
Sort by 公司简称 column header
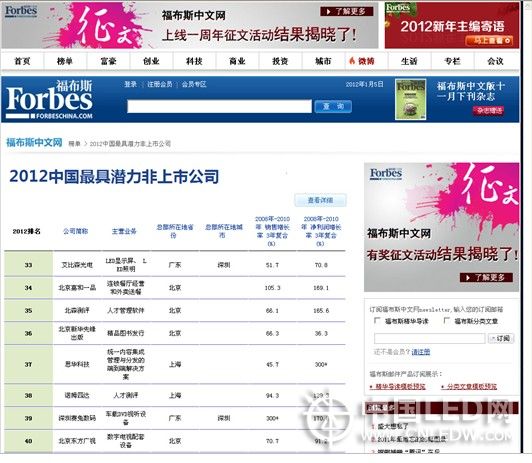[76, 231]
